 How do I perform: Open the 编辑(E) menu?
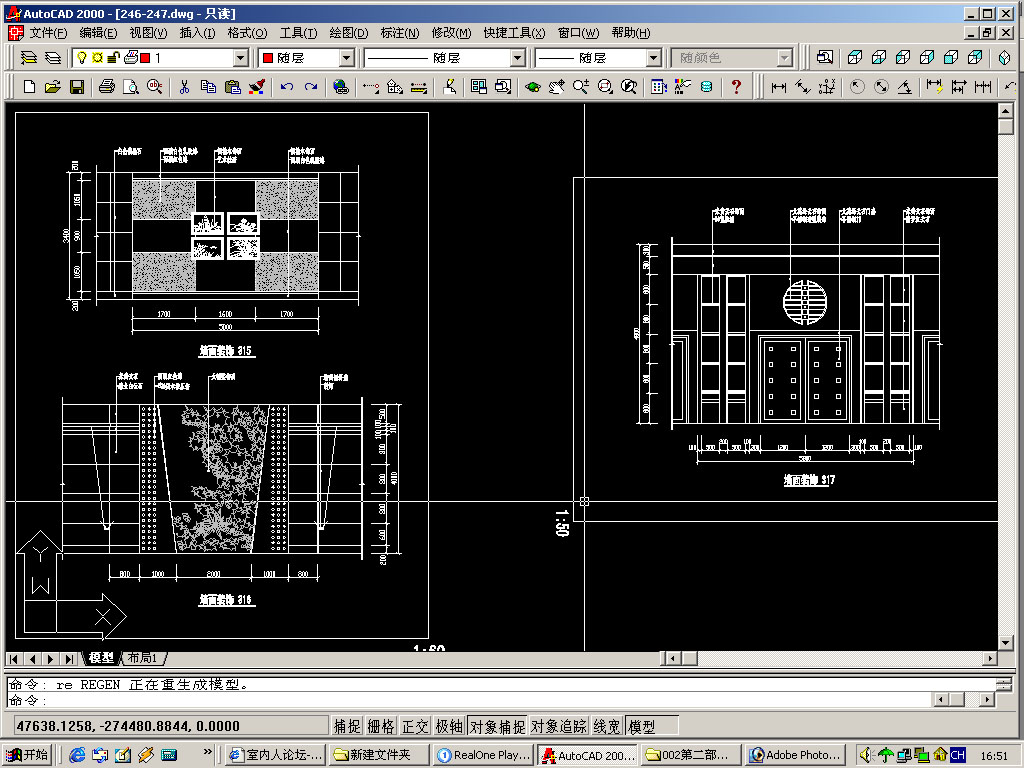point(98,33)
